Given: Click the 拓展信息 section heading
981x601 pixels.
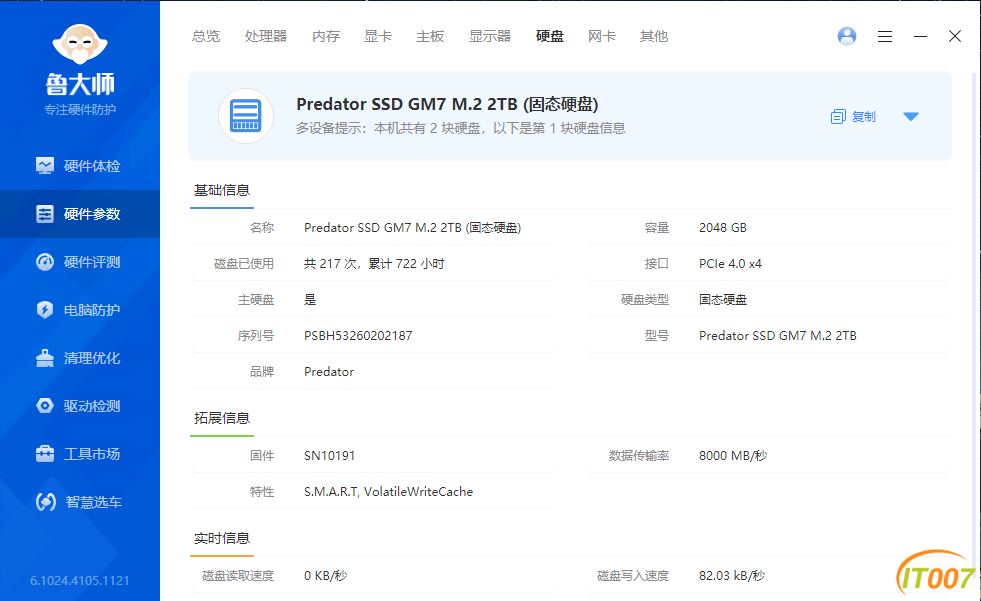Looking at the screenshot, I should (x=221, y=418).
